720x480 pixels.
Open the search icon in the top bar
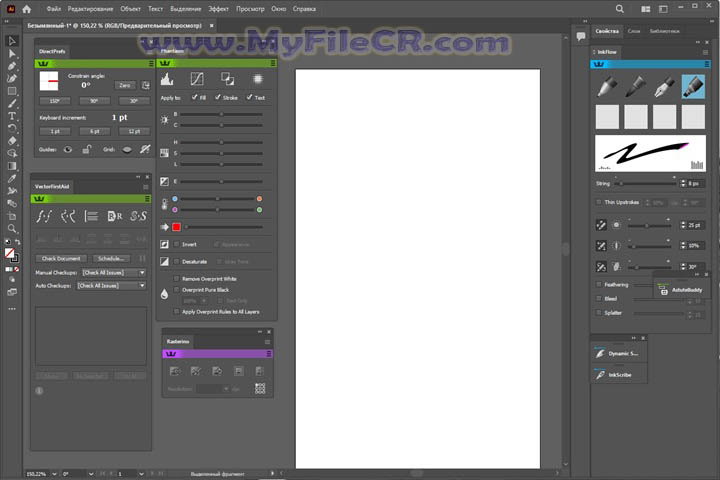pos(619,9)
